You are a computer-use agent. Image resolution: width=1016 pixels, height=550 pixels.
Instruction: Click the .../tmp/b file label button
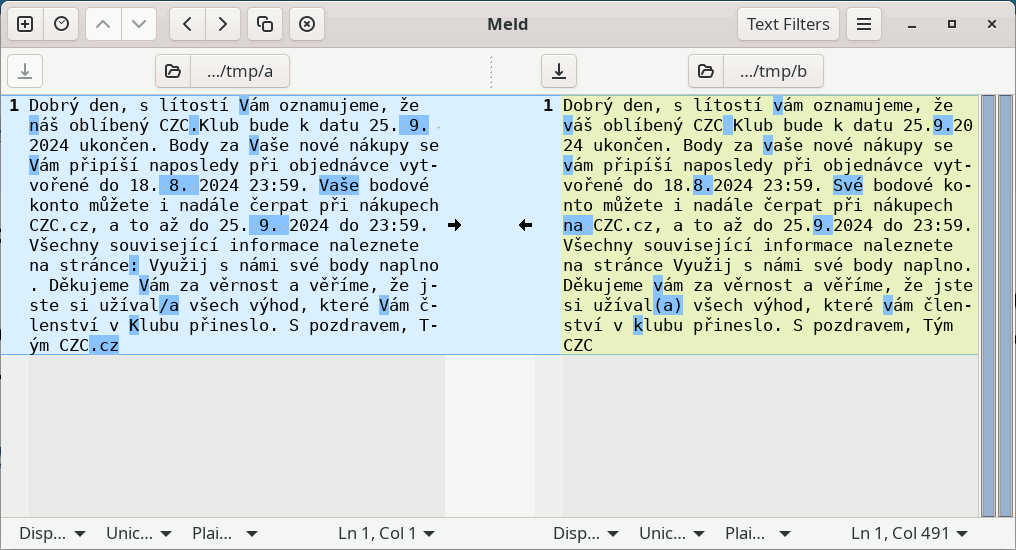pyautogui.click(x=774, y=71)
